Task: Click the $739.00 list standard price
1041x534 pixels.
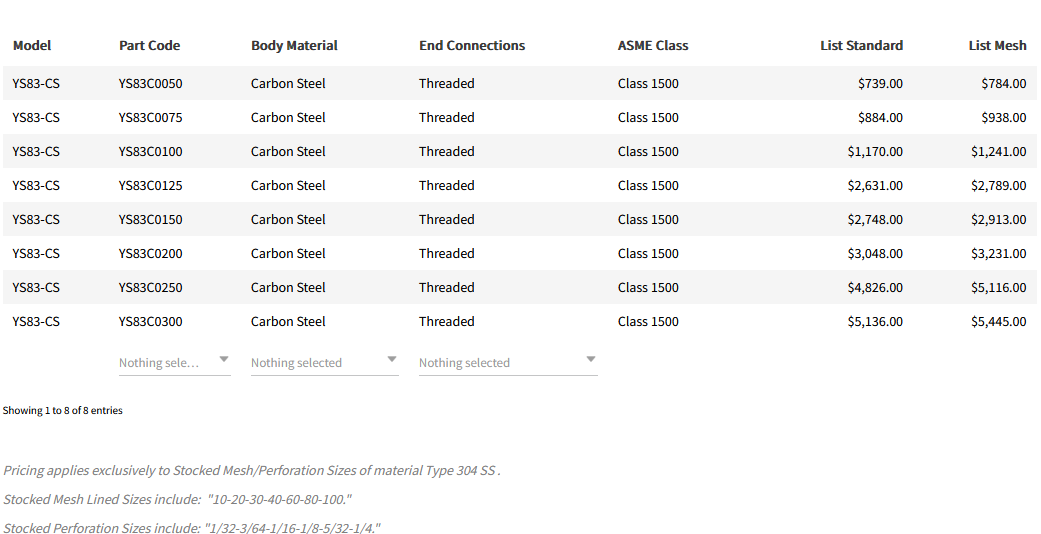Action: 880,83
